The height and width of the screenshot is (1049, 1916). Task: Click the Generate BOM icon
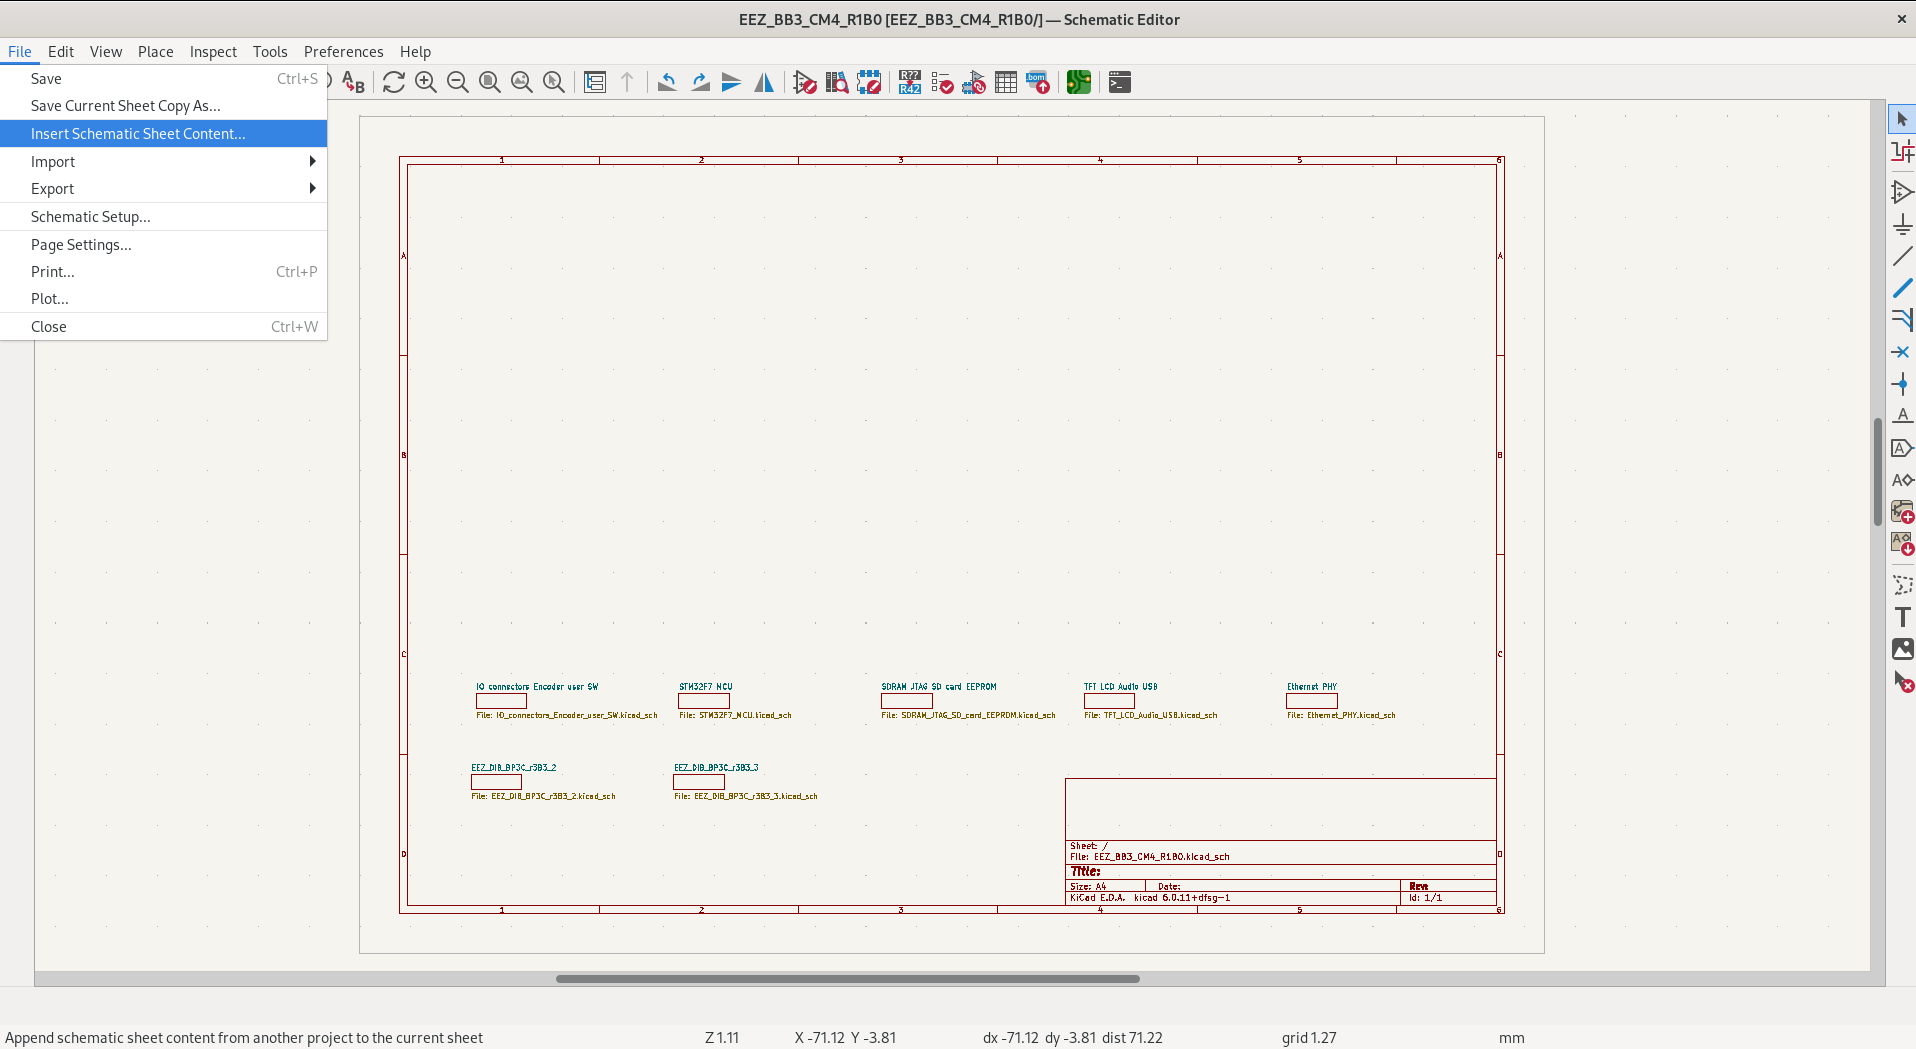[1037, 82]
